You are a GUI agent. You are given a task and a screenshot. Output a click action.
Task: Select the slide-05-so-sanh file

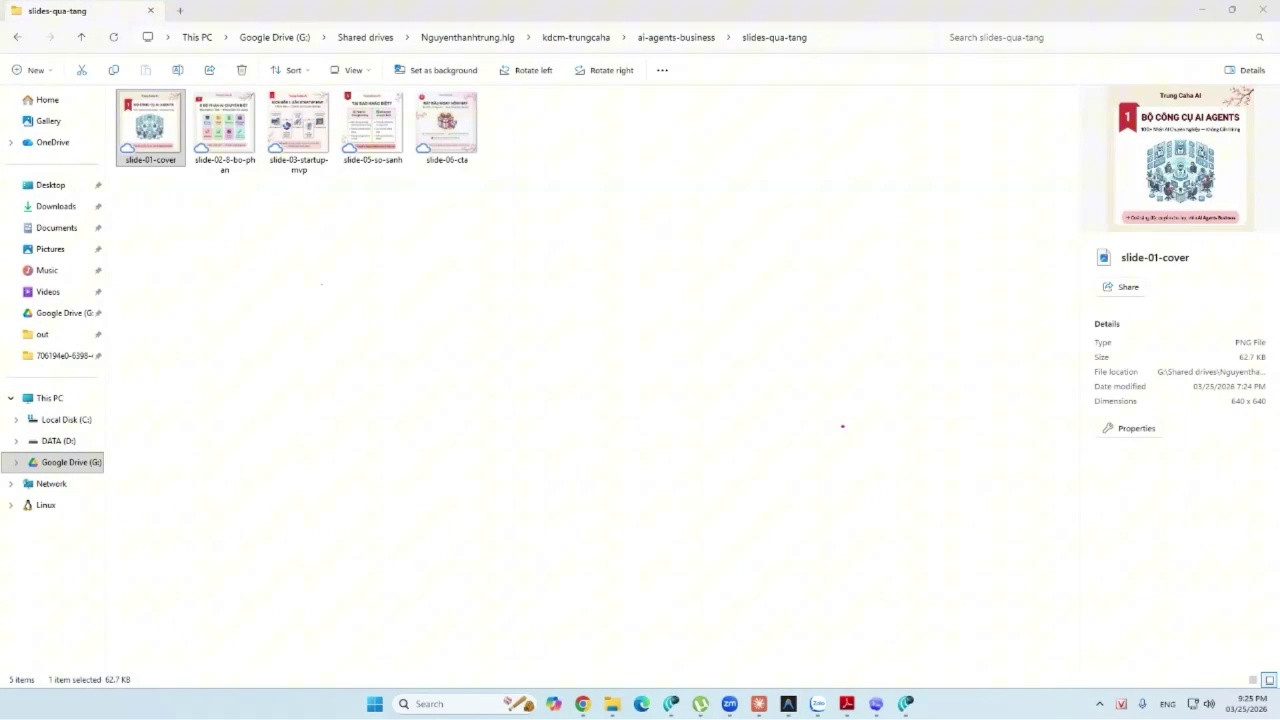[372, 128]
